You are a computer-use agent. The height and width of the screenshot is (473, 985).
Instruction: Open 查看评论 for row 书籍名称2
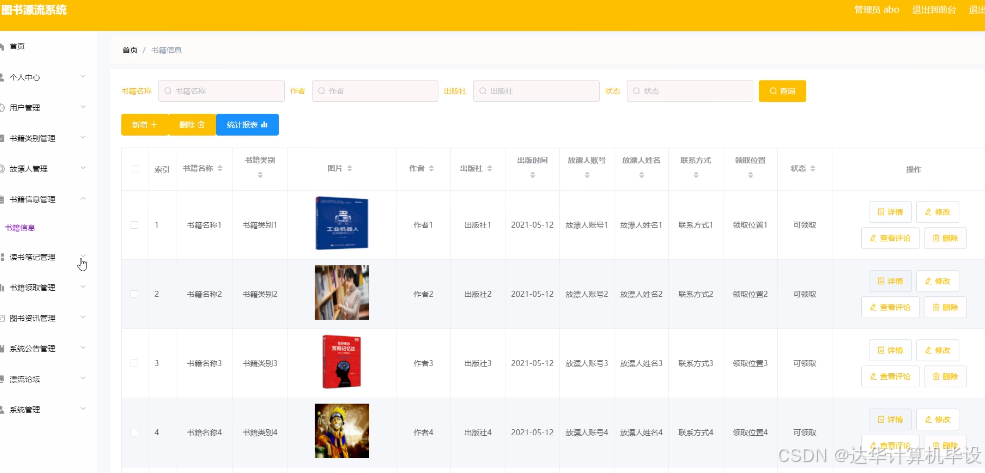coord(890,307)
